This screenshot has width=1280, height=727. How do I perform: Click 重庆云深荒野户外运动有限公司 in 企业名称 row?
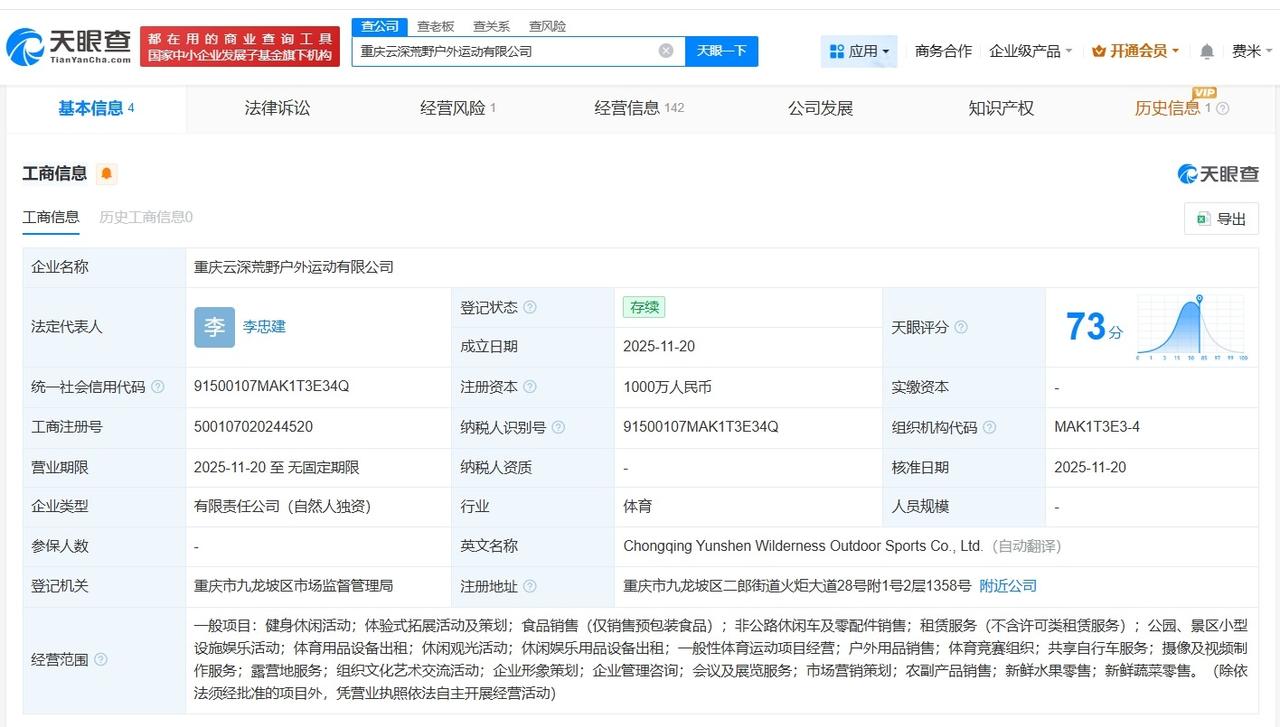click(294, 267)
